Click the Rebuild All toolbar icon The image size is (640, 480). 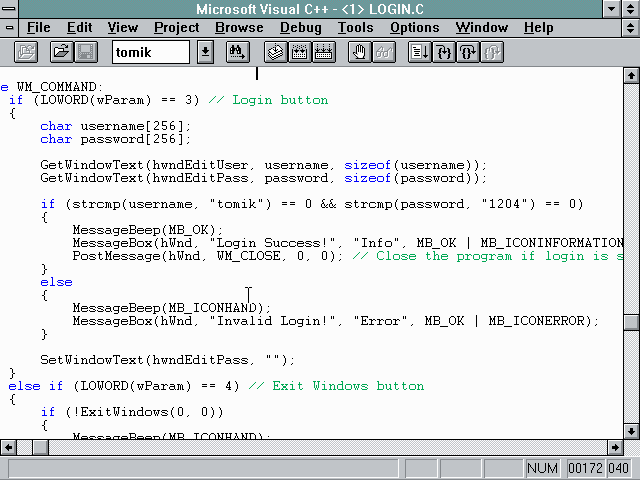[324, 52]
